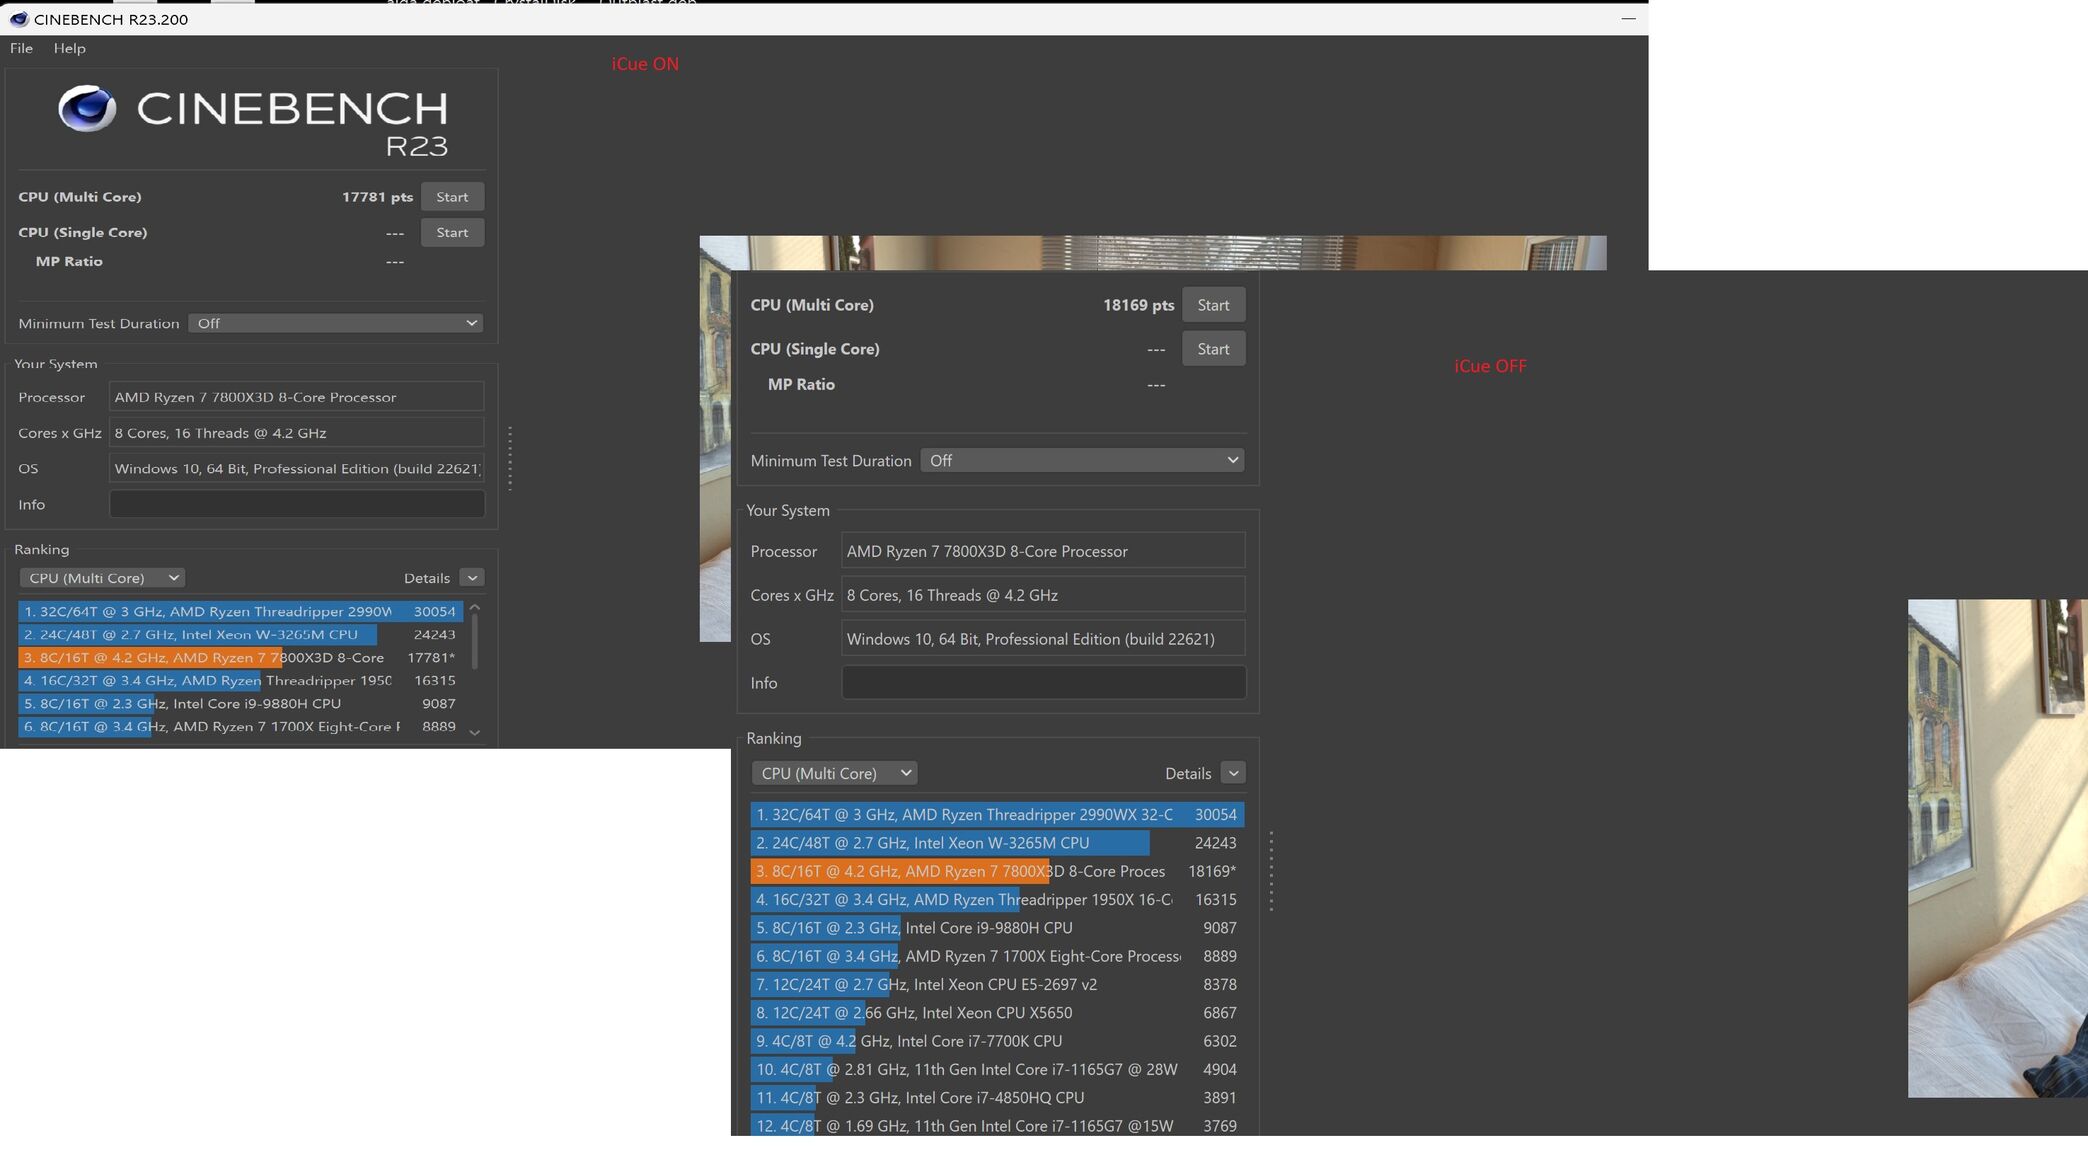Screen dimensions: 2088x1155
Task: Select Threadripper 2990WX row in iCue OFF window
Action: (x=997, y=814)
